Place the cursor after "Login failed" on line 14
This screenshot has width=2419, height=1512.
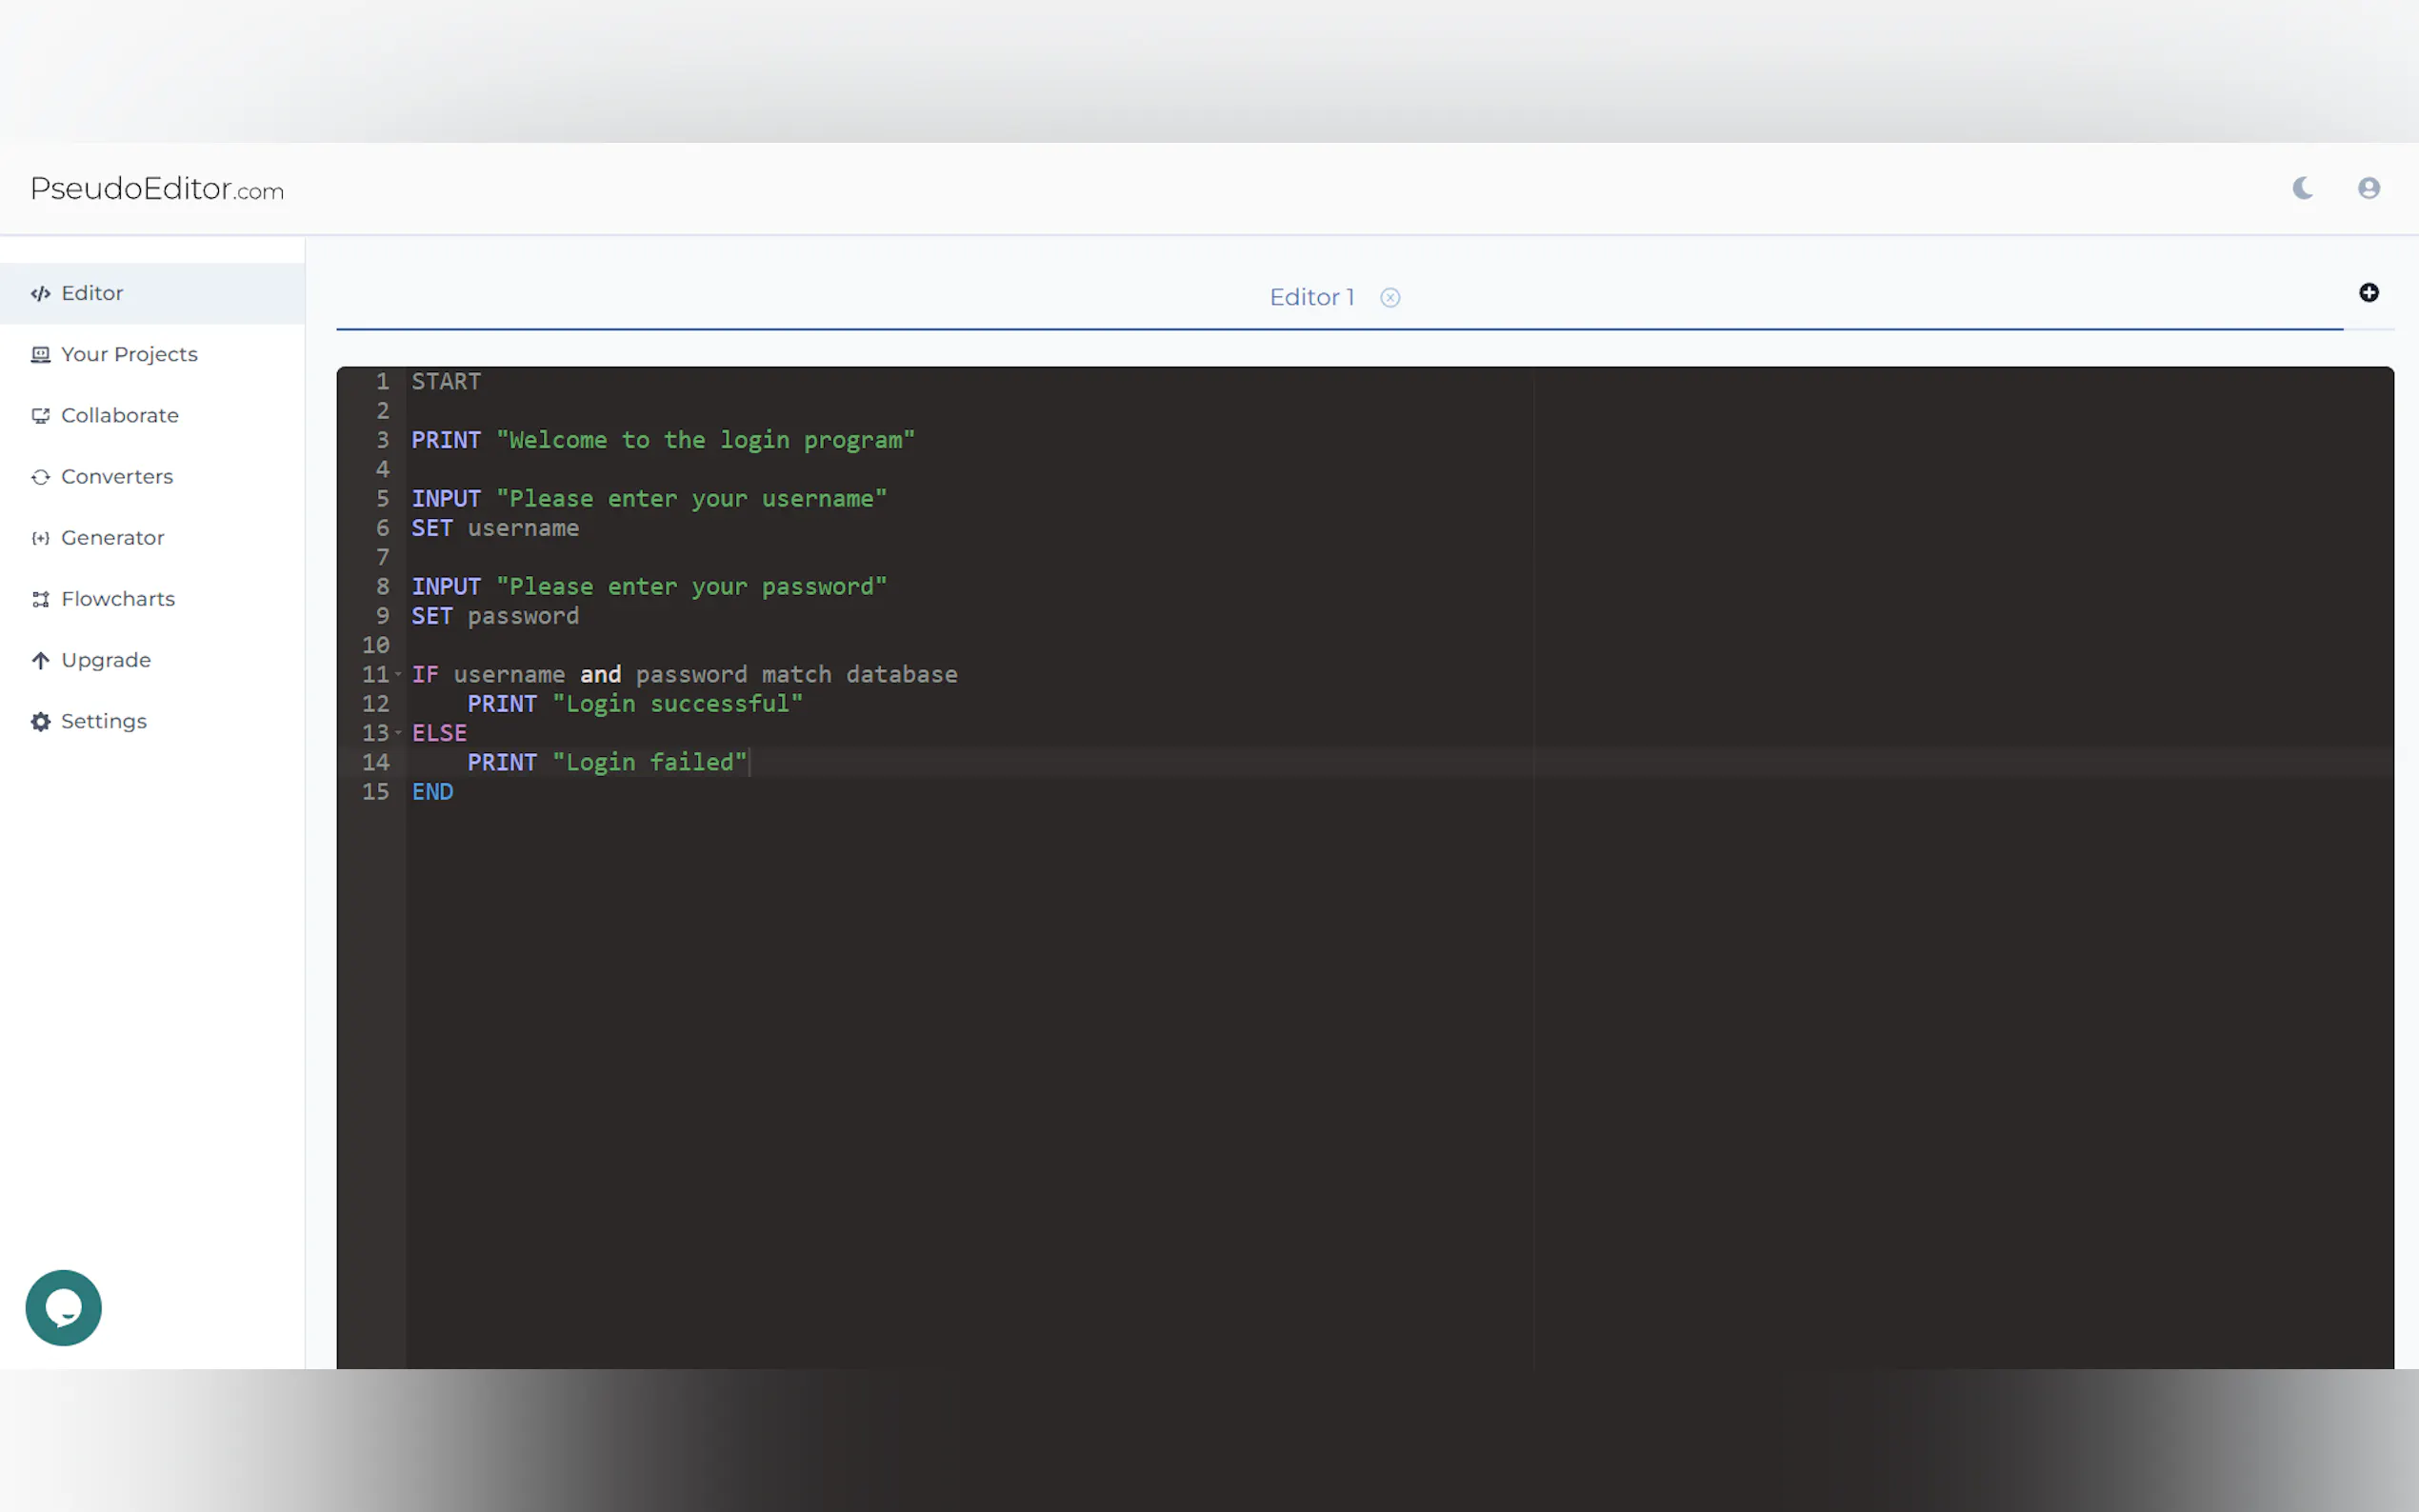coord(752,762)
